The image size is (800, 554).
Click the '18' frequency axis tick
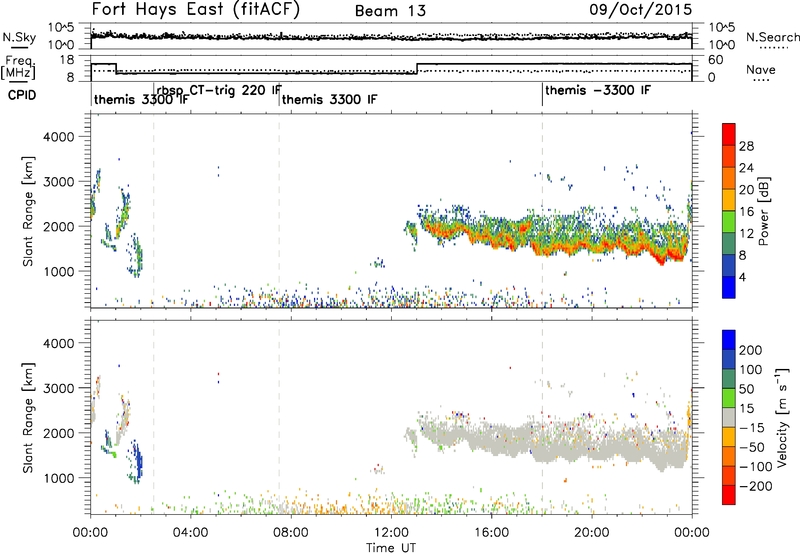67,60
